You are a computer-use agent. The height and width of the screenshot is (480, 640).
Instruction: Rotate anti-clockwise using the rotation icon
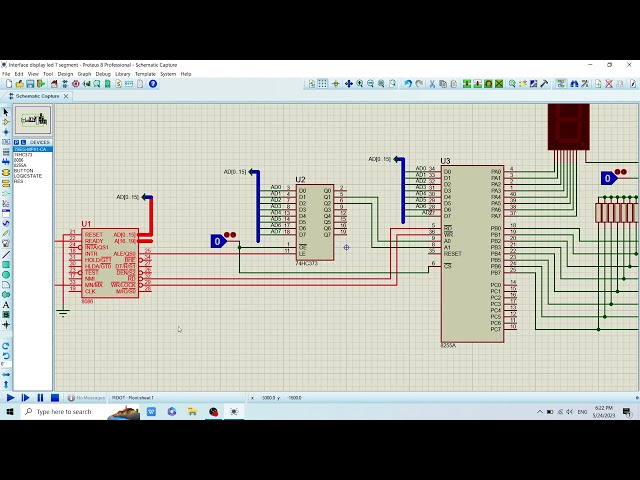[6, 356]
